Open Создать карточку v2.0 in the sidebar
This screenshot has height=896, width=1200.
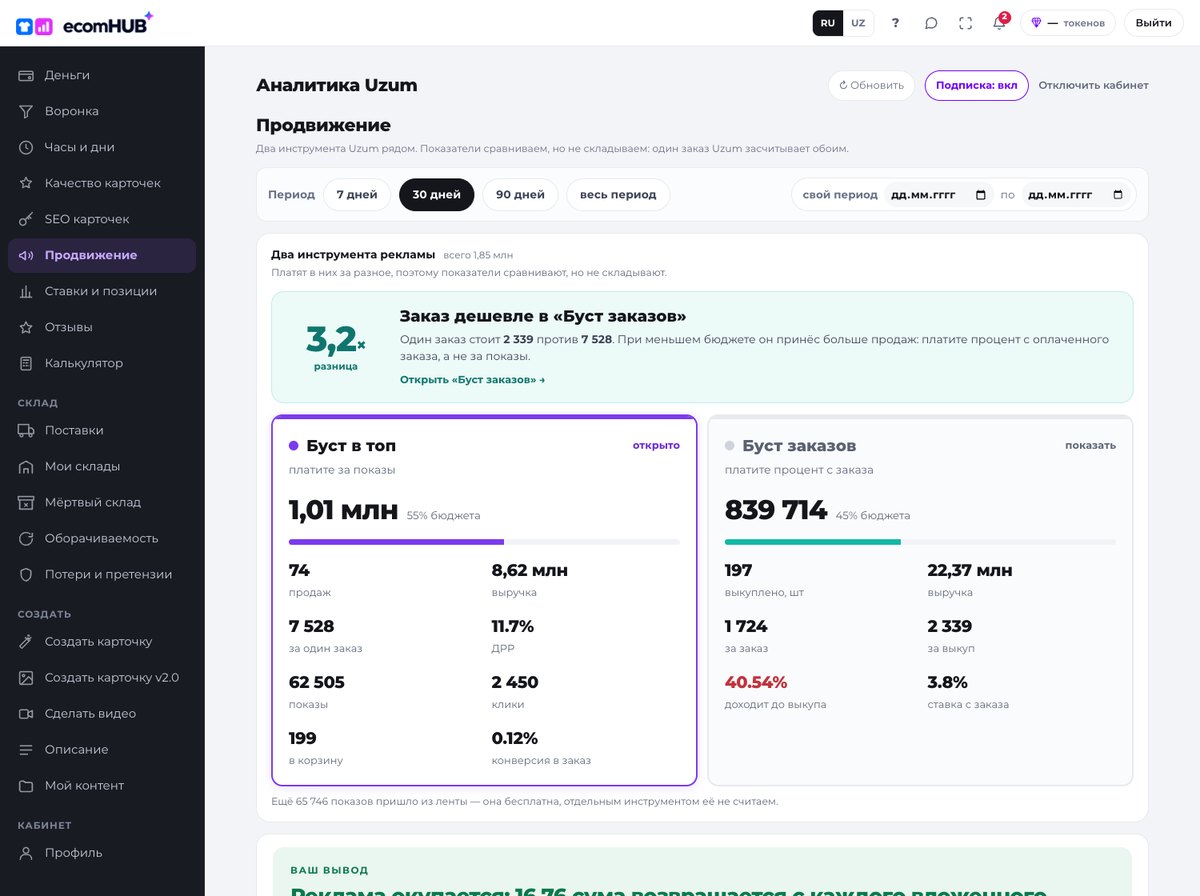[102, 677]
